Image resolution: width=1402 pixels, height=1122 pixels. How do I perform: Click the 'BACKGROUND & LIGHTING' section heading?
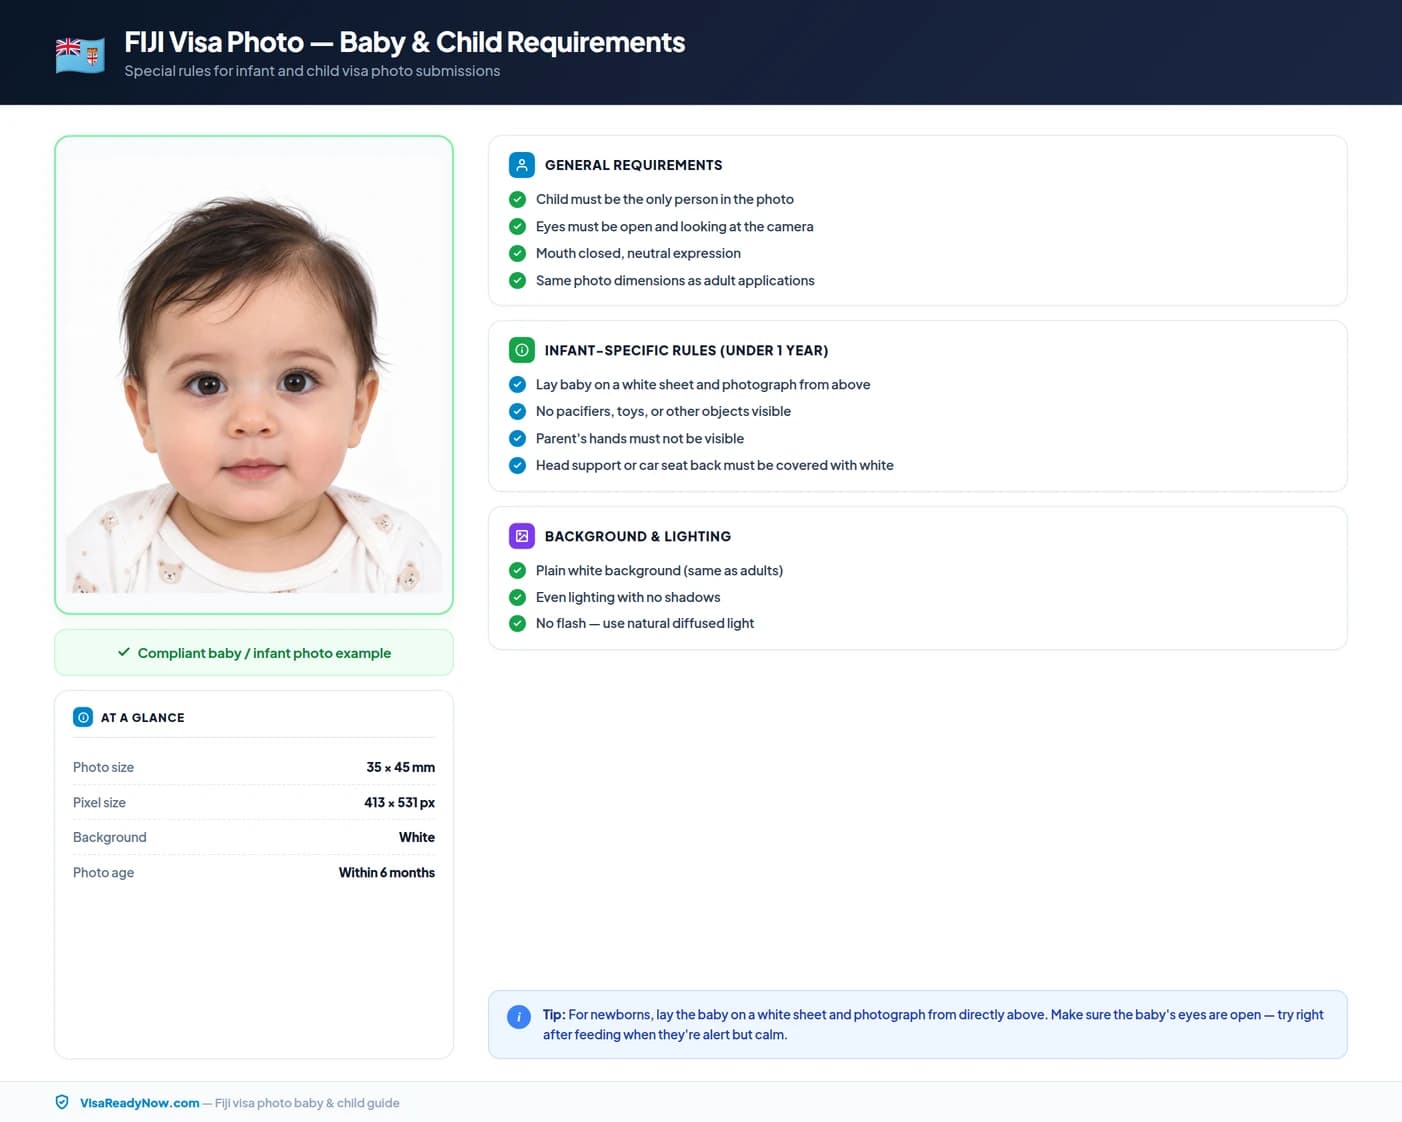(638, 536)
